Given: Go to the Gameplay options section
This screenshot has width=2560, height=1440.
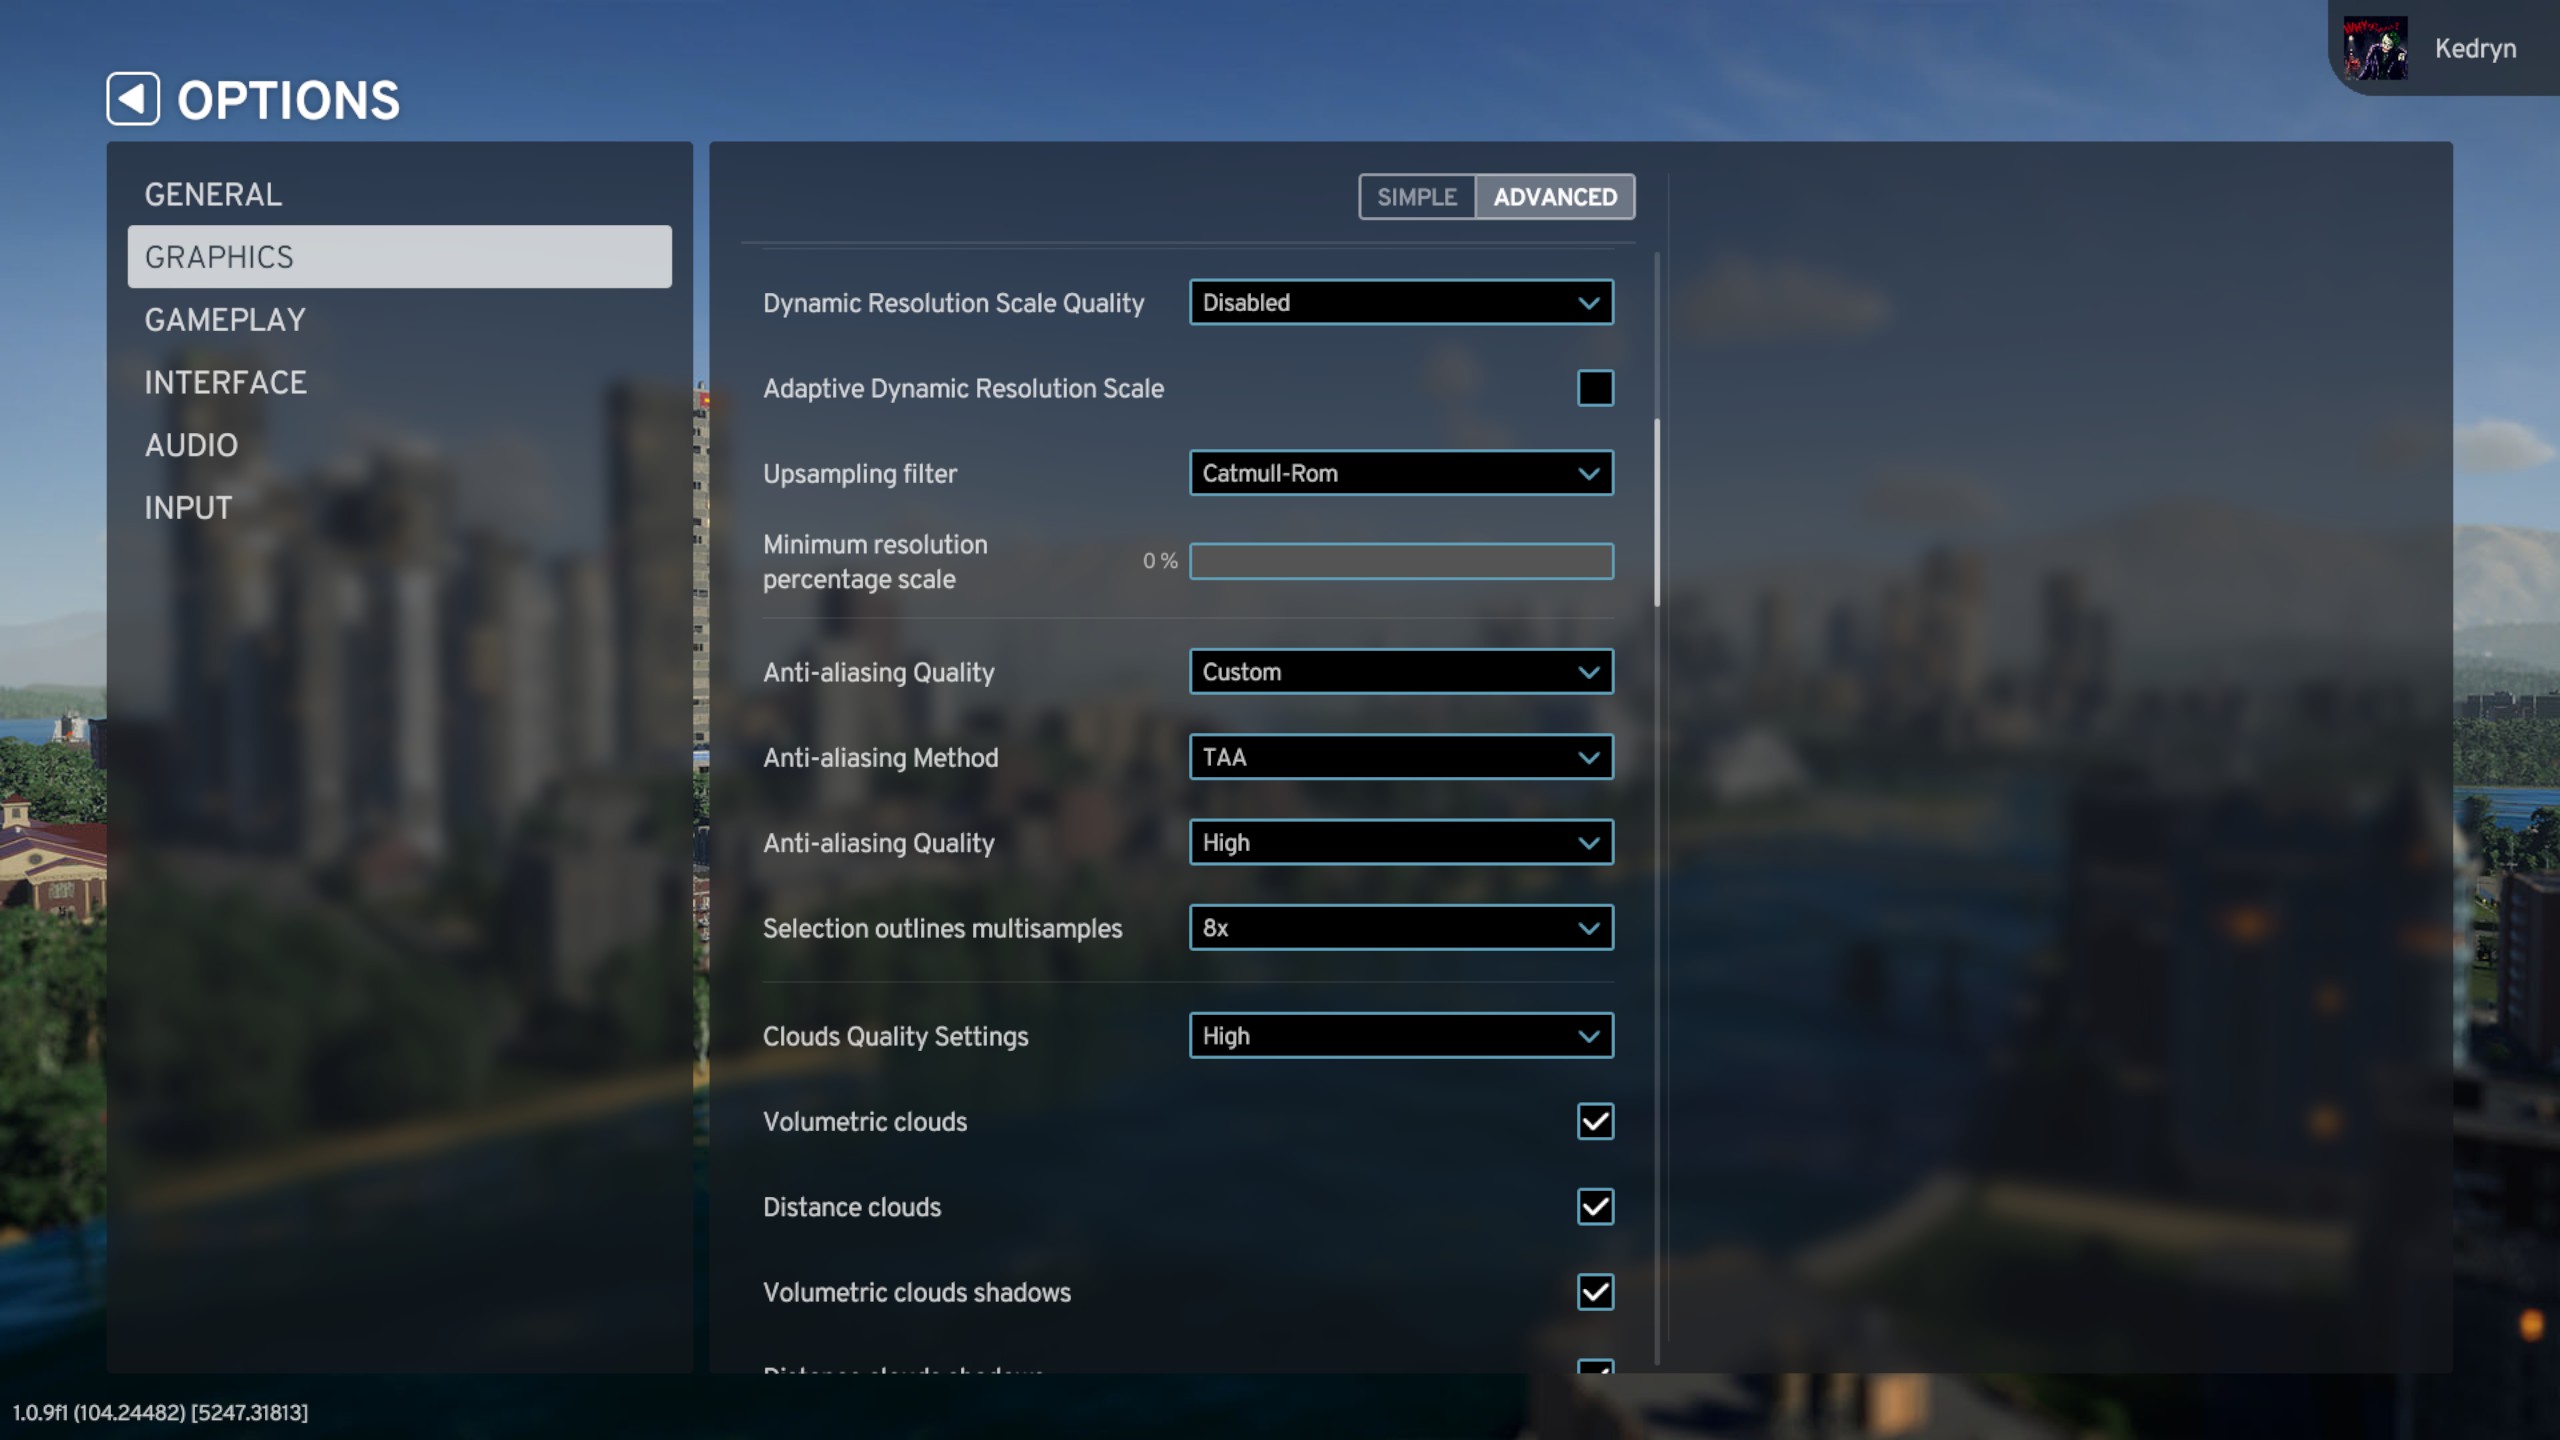Looking at the screenshot, I should (x=225, y=320).
